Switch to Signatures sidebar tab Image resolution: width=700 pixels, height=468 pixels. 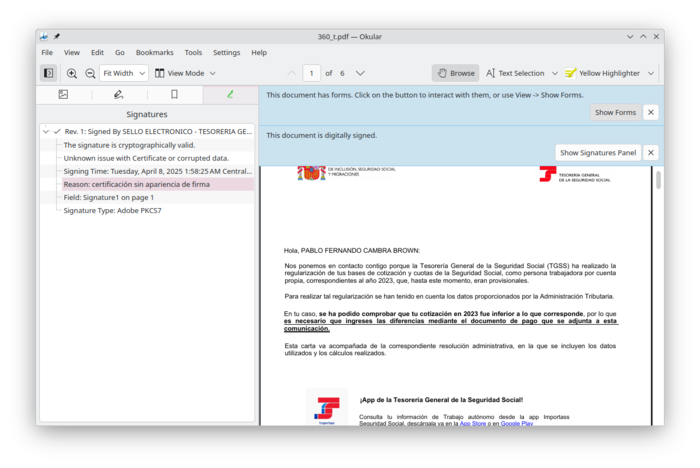pyautogui.click(x=230, y=95)
